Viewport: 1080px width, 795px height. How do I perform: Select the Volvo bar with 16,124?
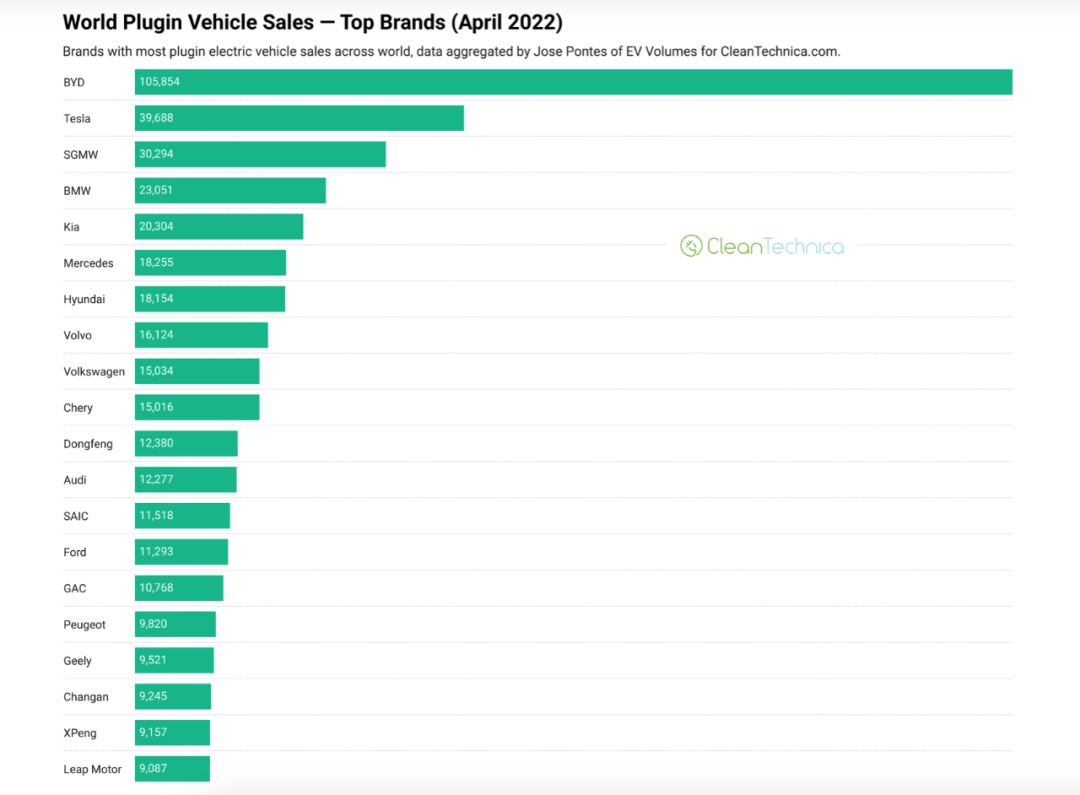coord(202,335)
